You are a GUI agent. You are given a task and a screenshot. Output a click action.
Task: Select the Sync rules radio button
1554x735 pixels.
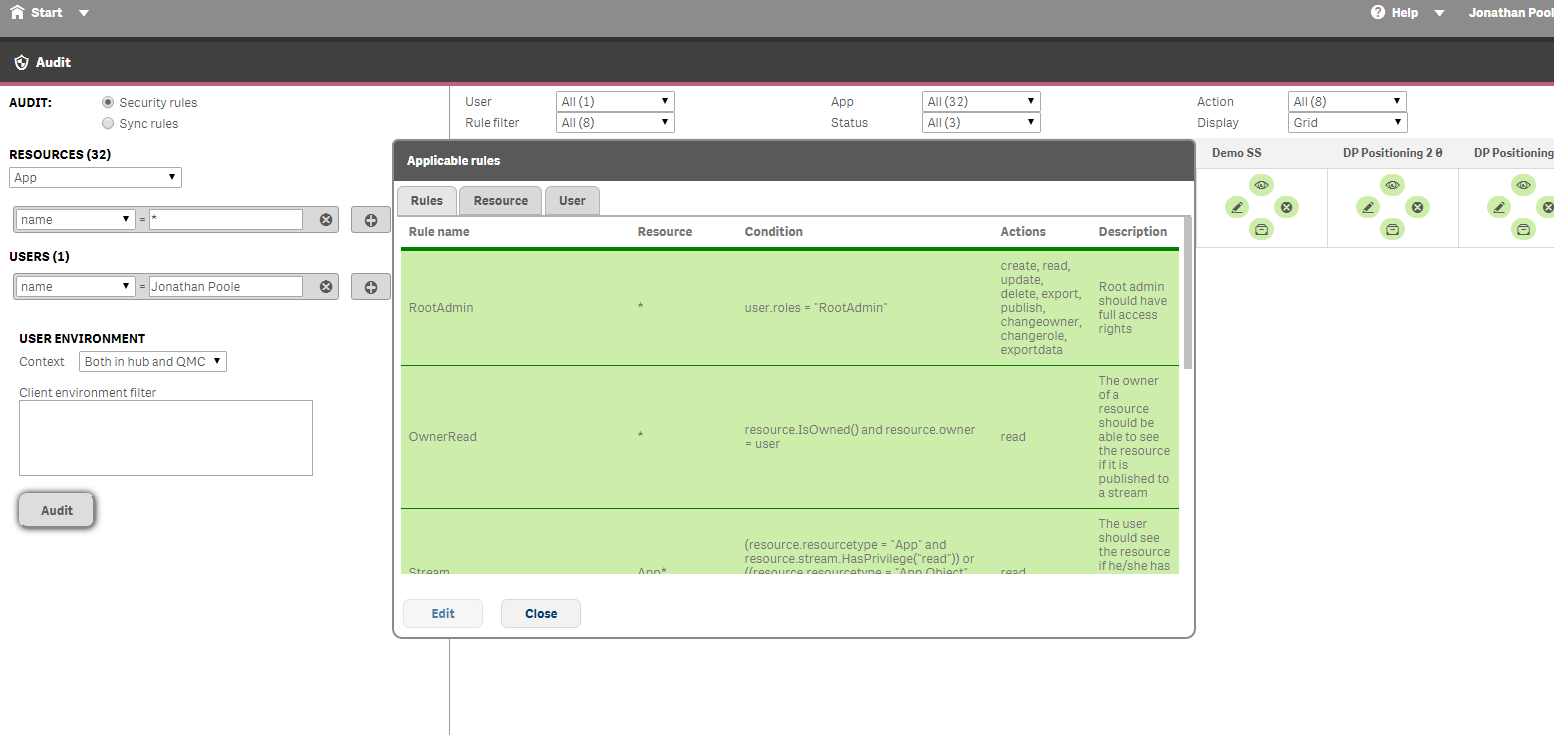coord(108,123)
